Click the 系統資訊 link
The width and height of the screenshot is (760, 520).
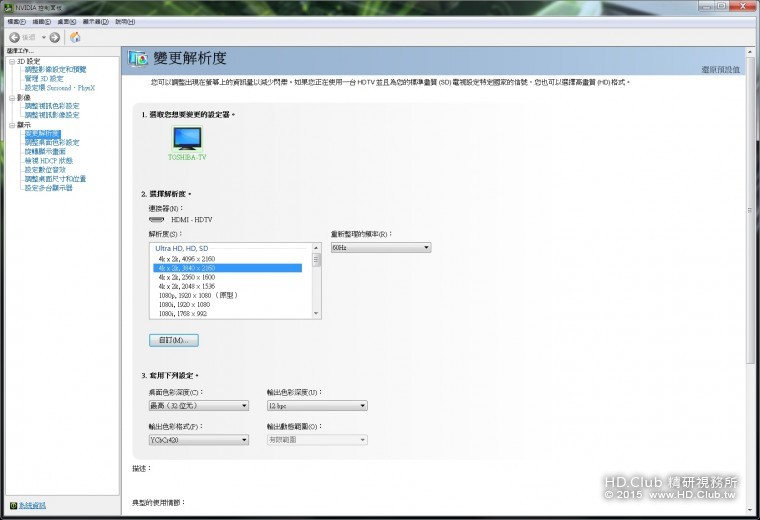click(32, 505)
